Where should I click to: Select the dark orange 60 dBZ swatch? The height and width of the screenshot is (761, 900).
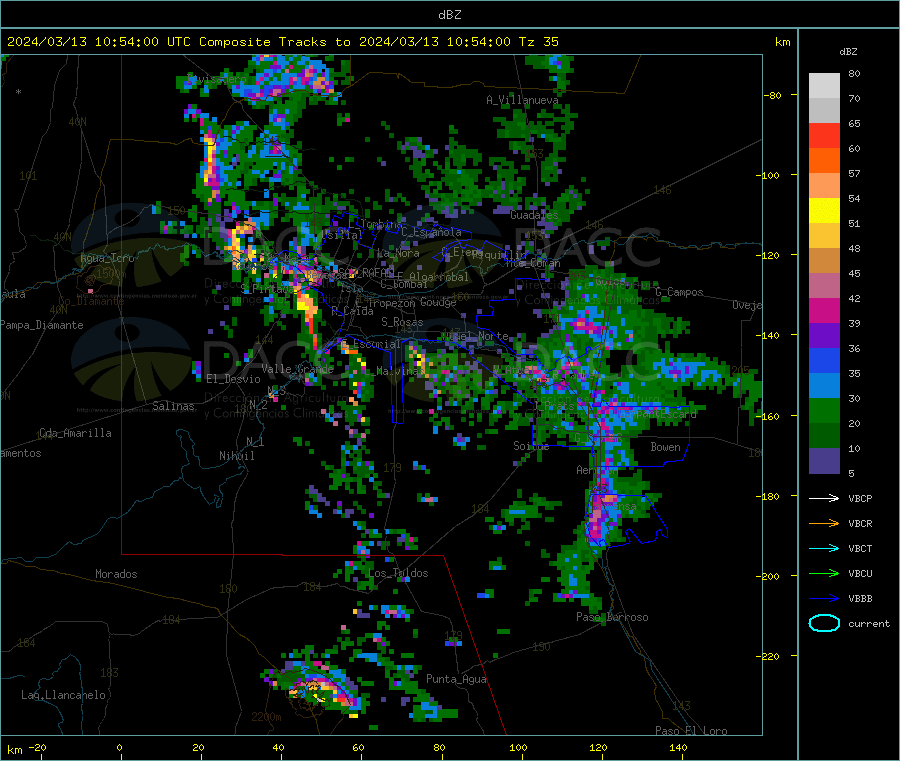point(824,161)
